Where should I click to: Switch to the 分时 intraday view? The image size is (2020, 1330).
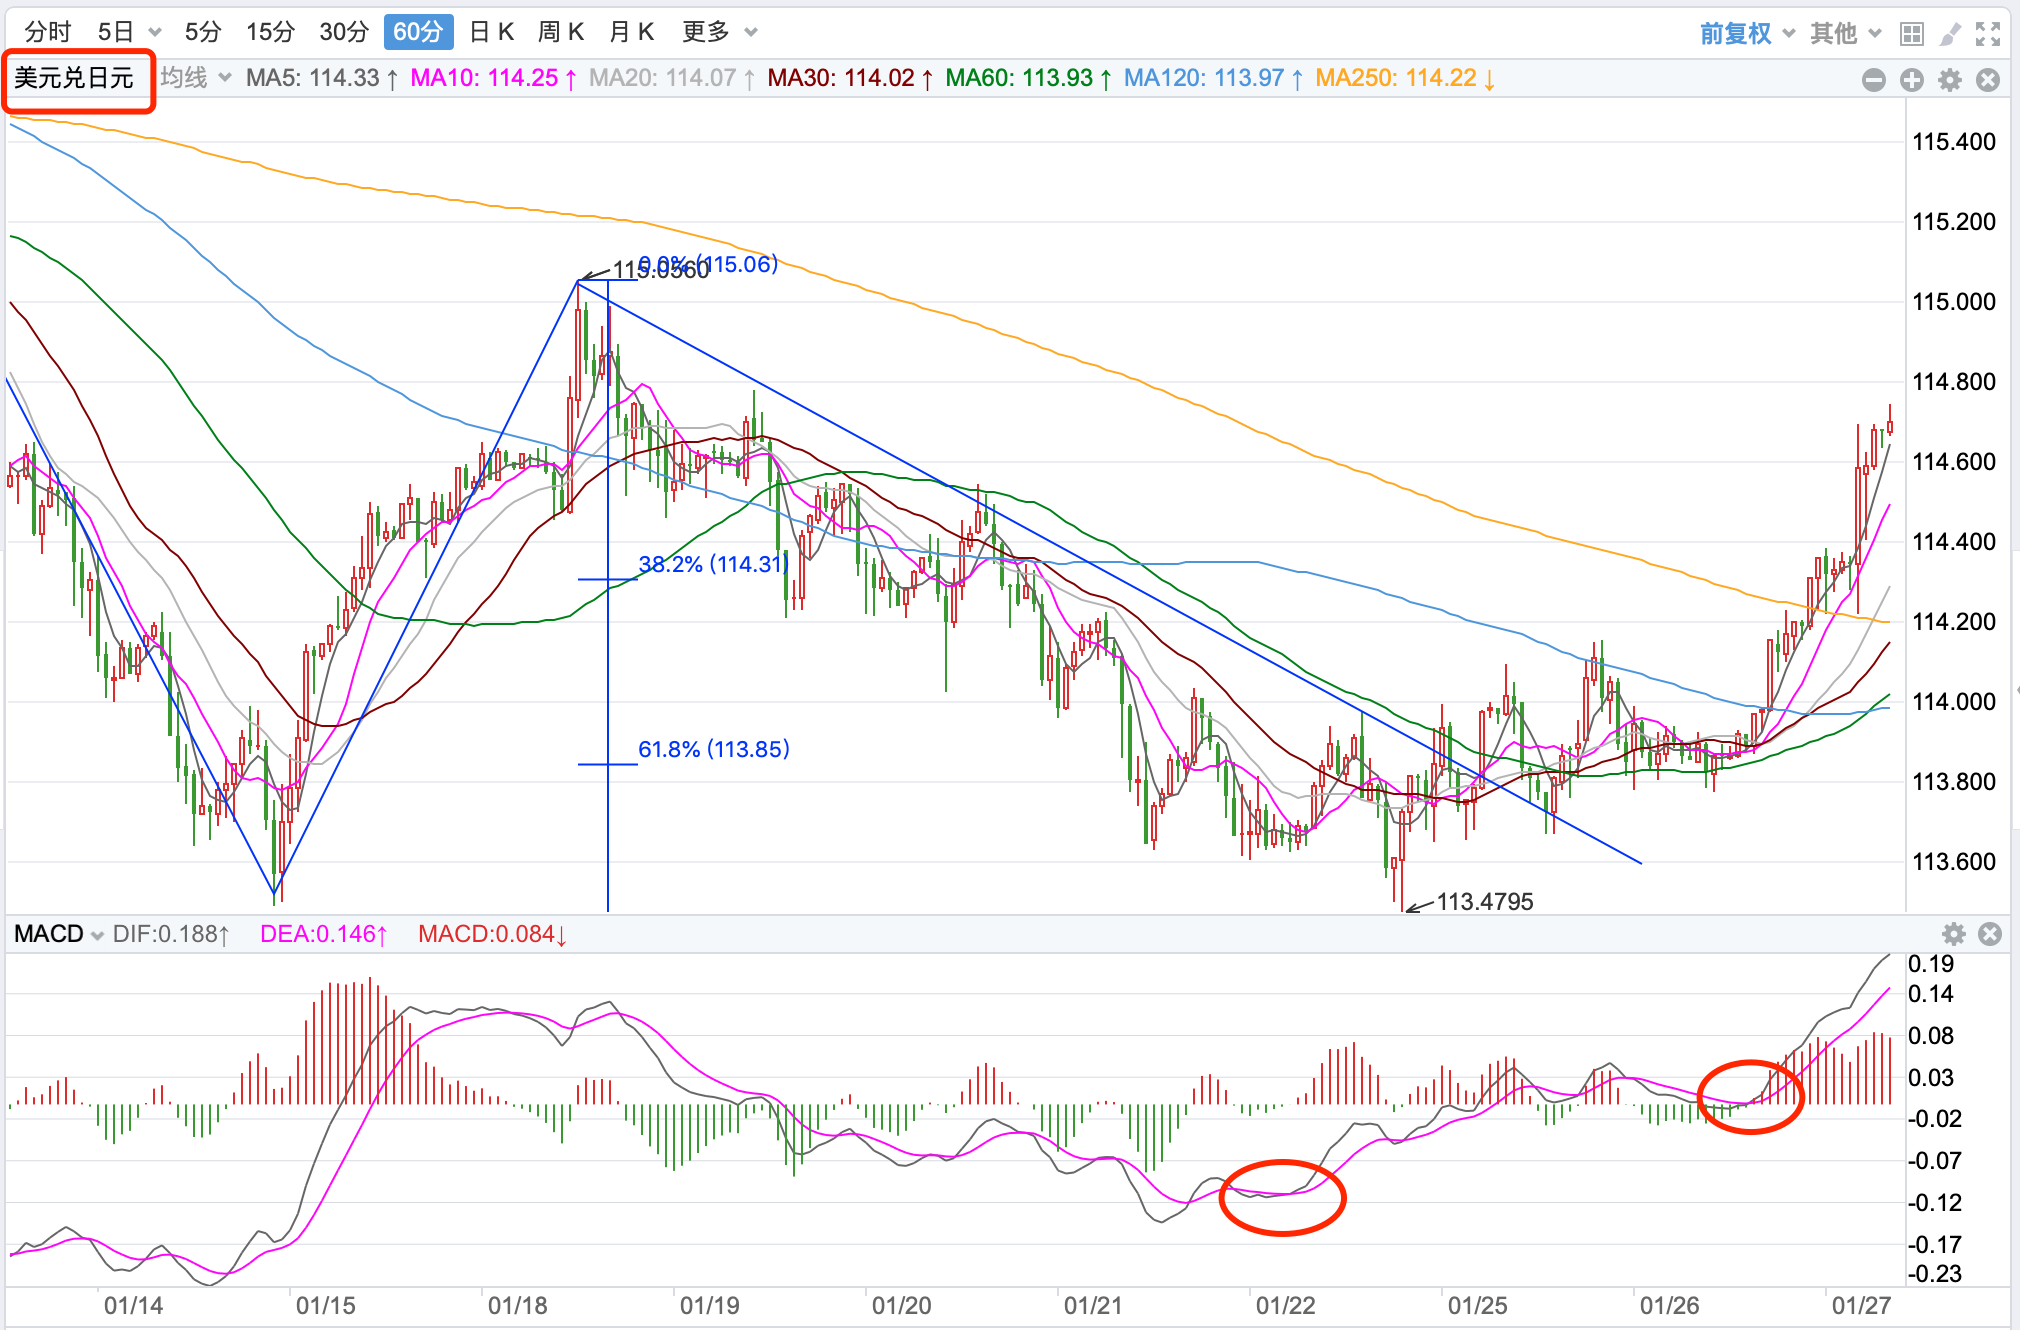[x=48, y=32]
